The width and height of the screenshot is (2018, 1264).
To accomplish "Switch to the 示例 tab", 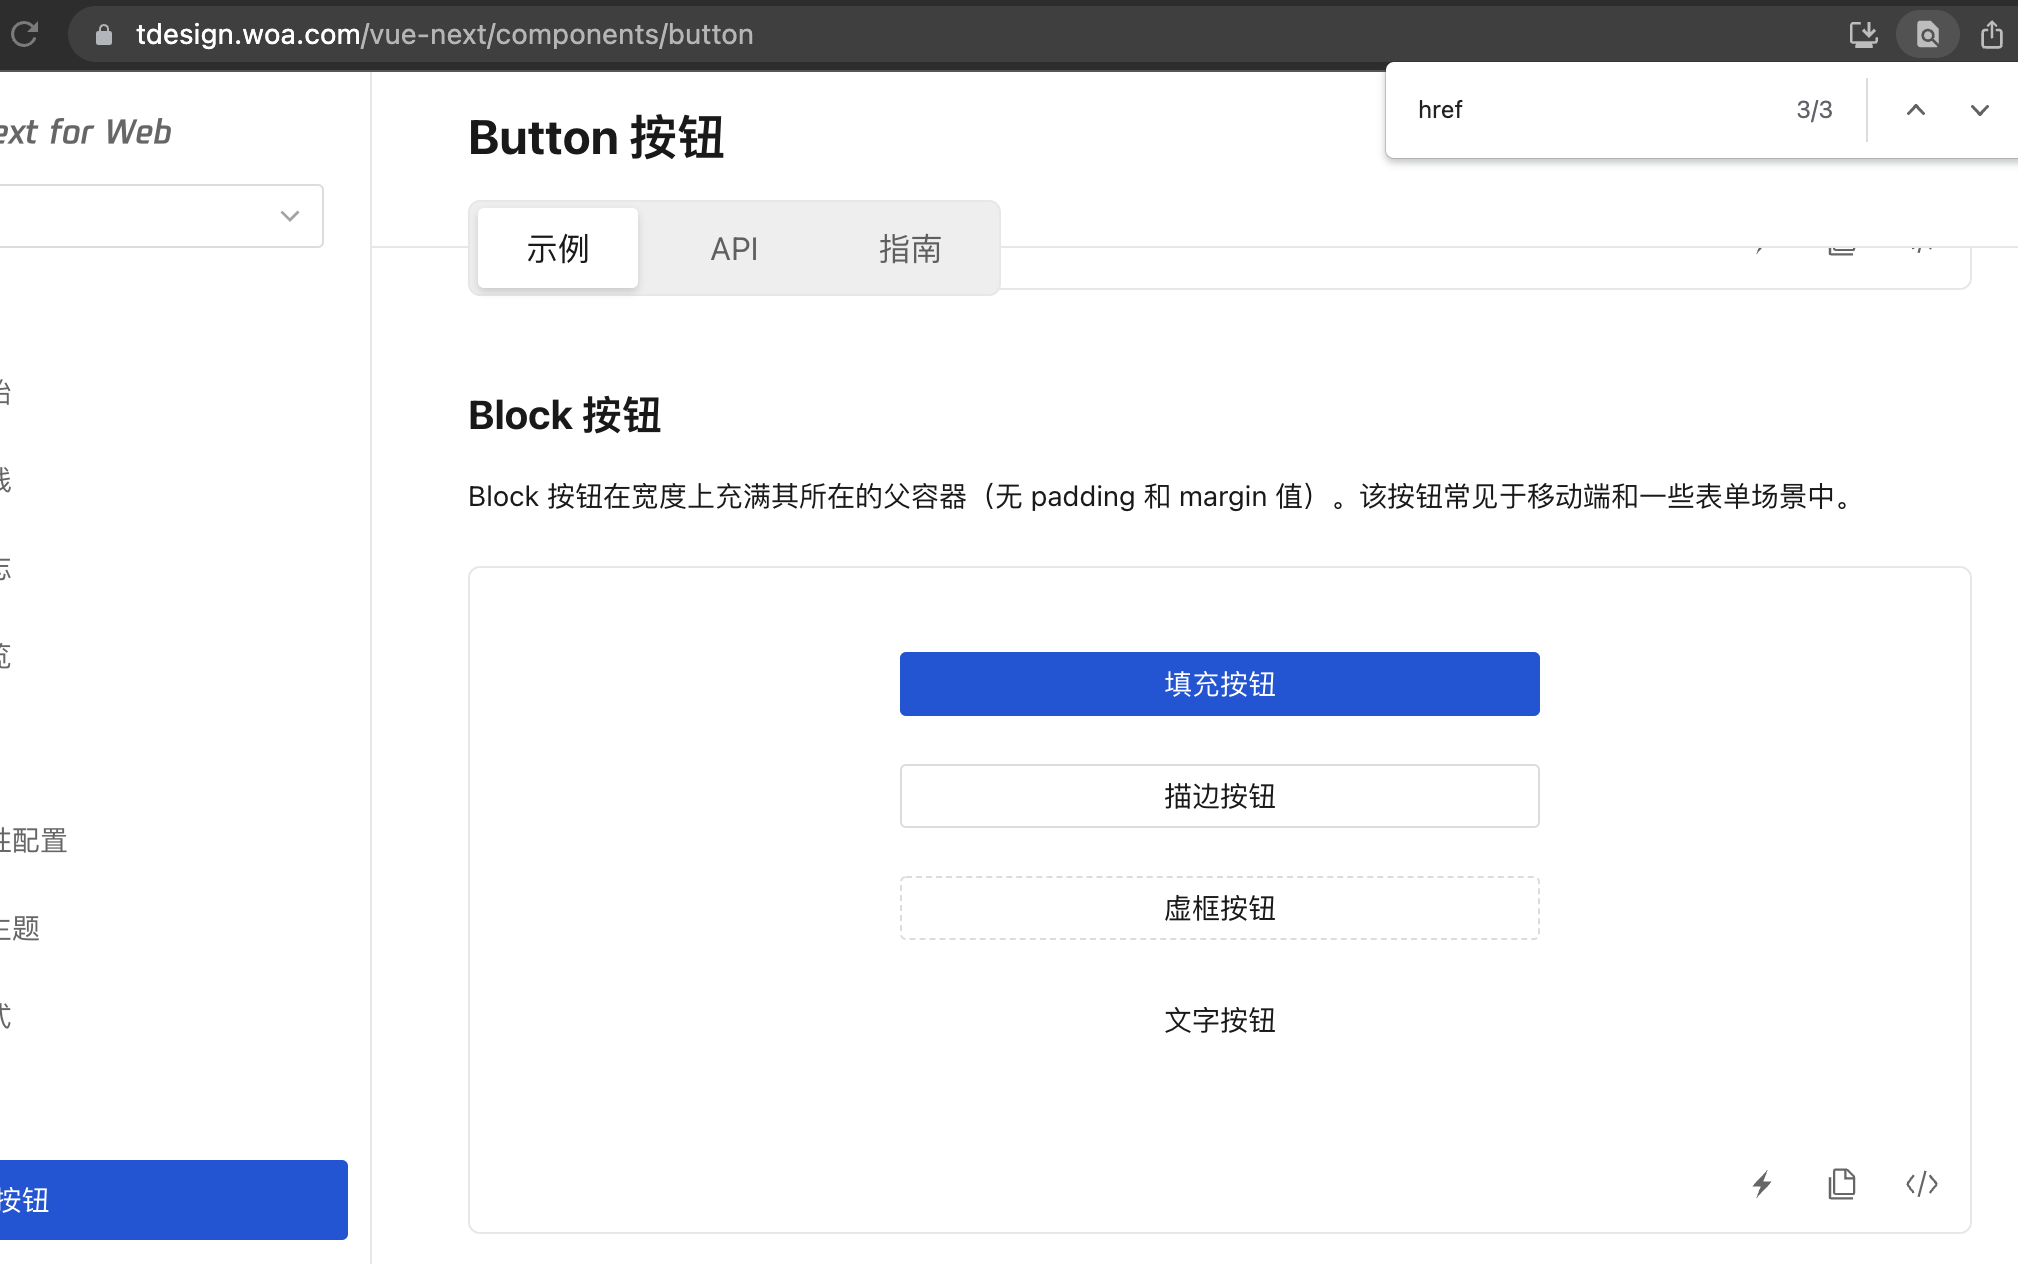I will coord(558,248).
